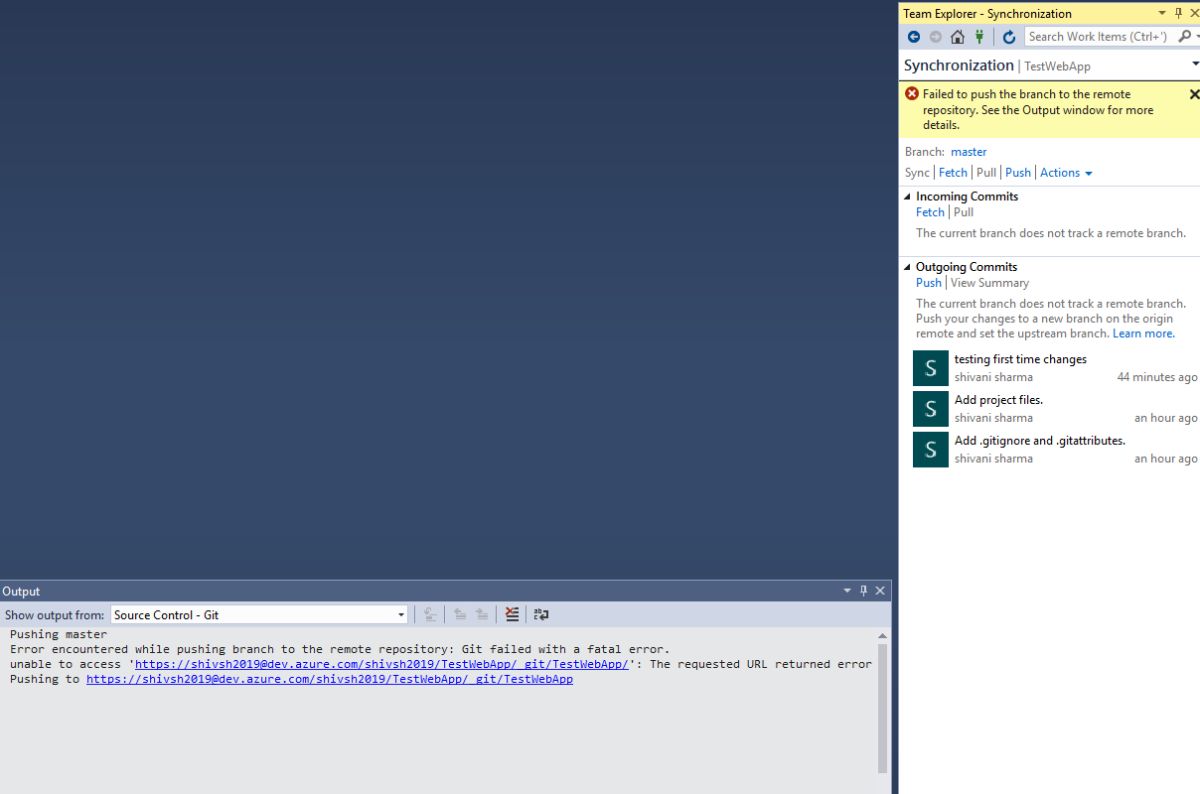This screenshot has height=794, width=1200.
Task: Toggle auto-hide pin on Output window
Action: (x=864, y=591)
